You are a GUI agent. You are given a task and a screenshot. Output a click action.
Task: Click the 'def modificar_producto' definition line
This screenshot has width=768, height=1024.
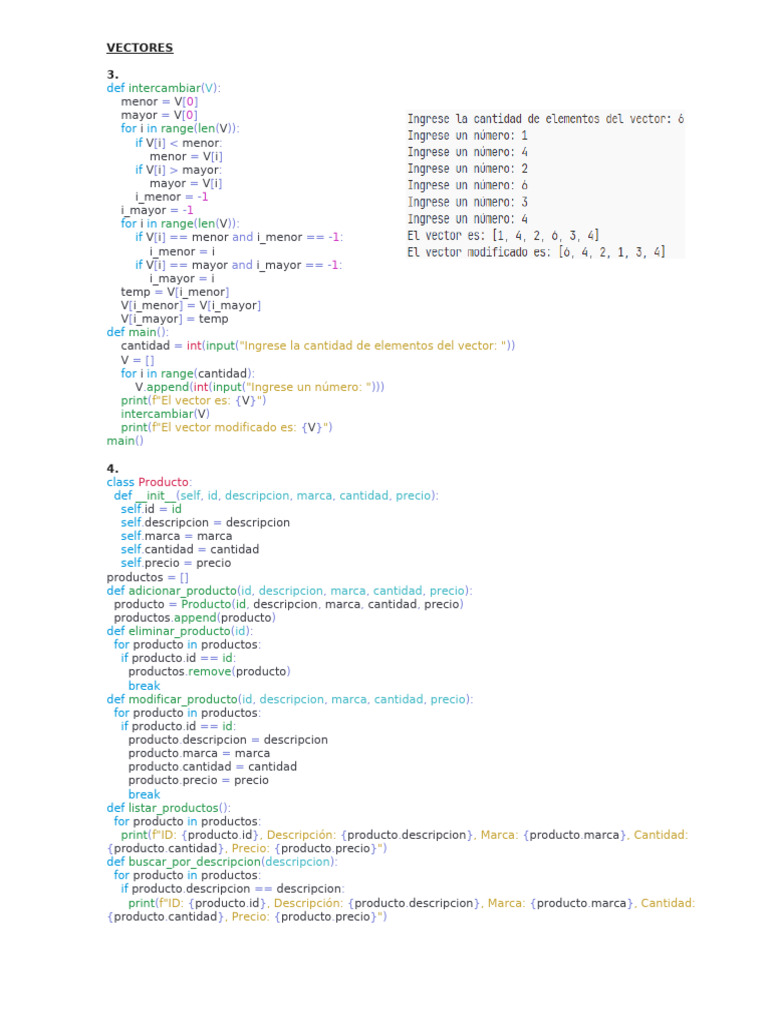290,699
